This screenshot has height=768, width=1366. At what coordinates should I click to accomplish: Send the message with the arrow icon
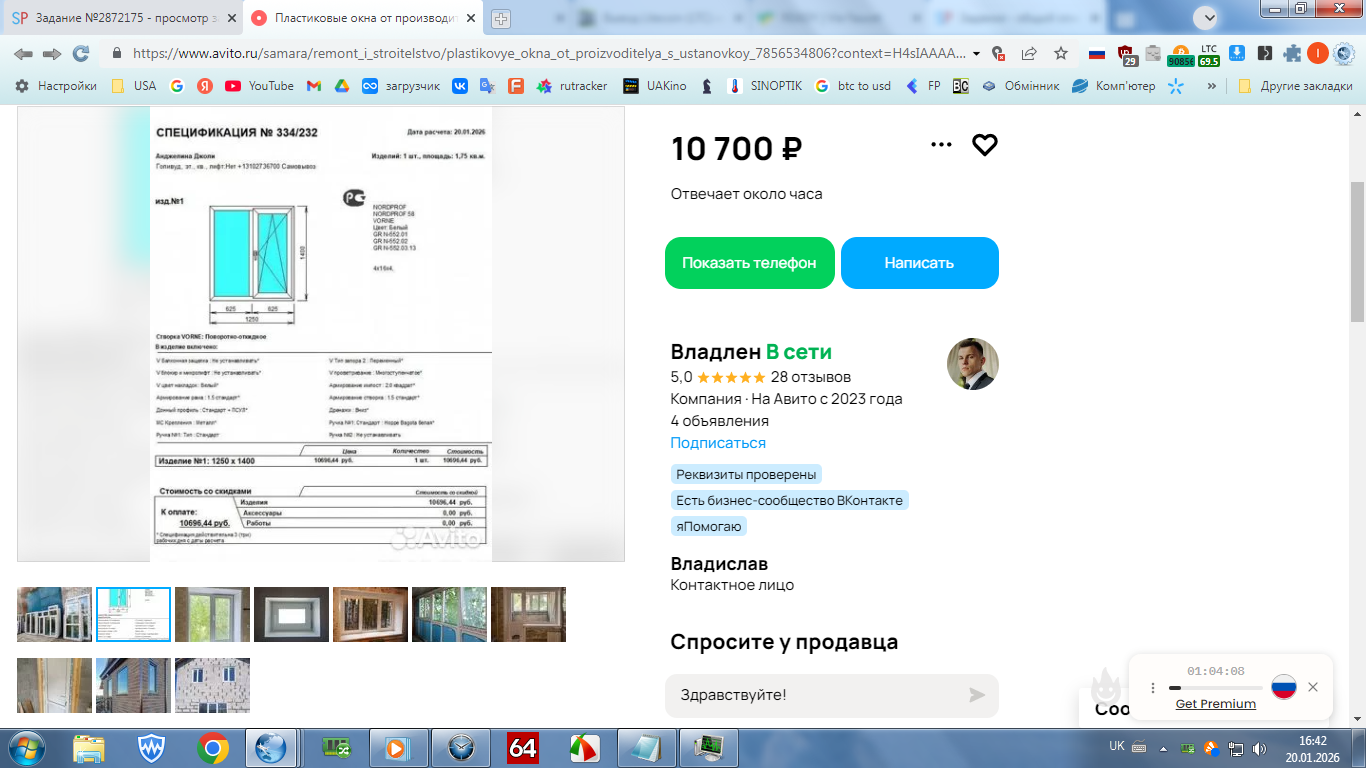coord(977,695)
